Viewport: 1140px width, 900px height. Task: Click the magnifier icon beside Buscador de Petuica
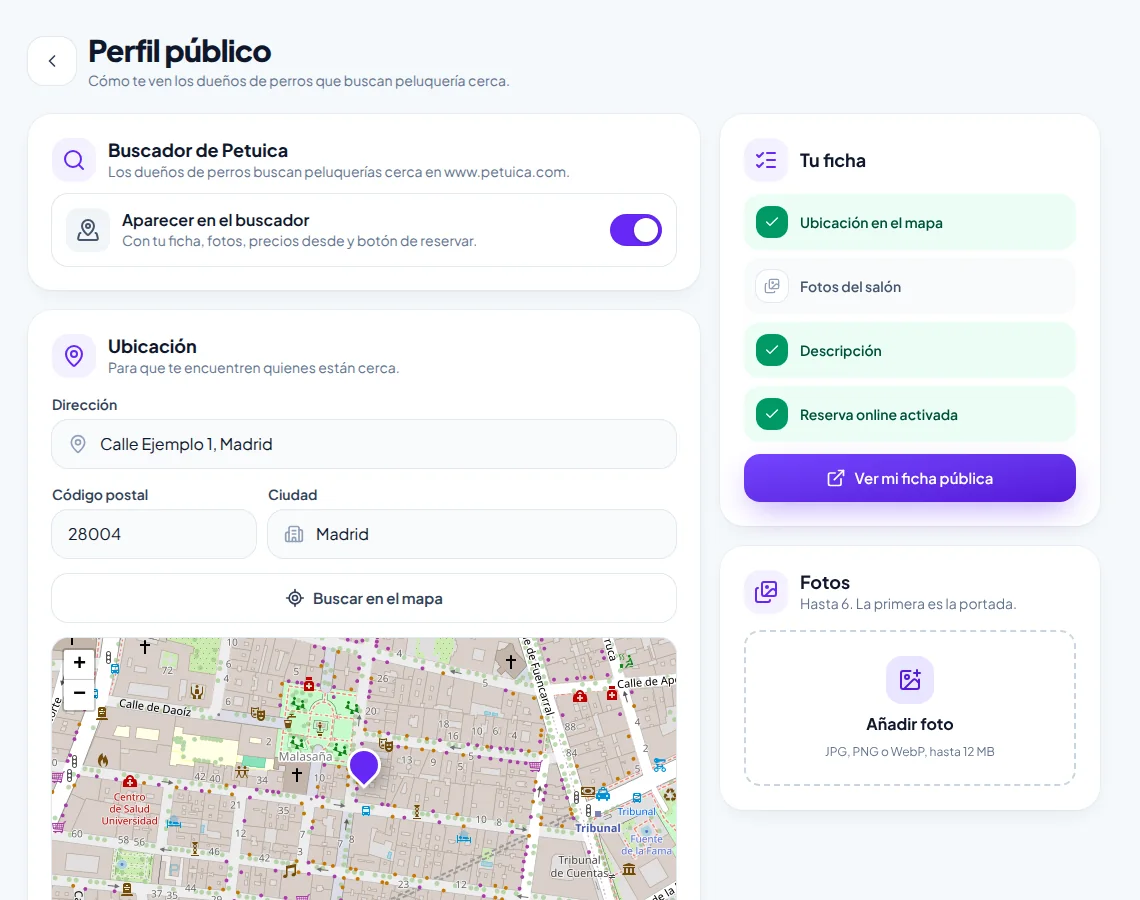click(74, 160)
